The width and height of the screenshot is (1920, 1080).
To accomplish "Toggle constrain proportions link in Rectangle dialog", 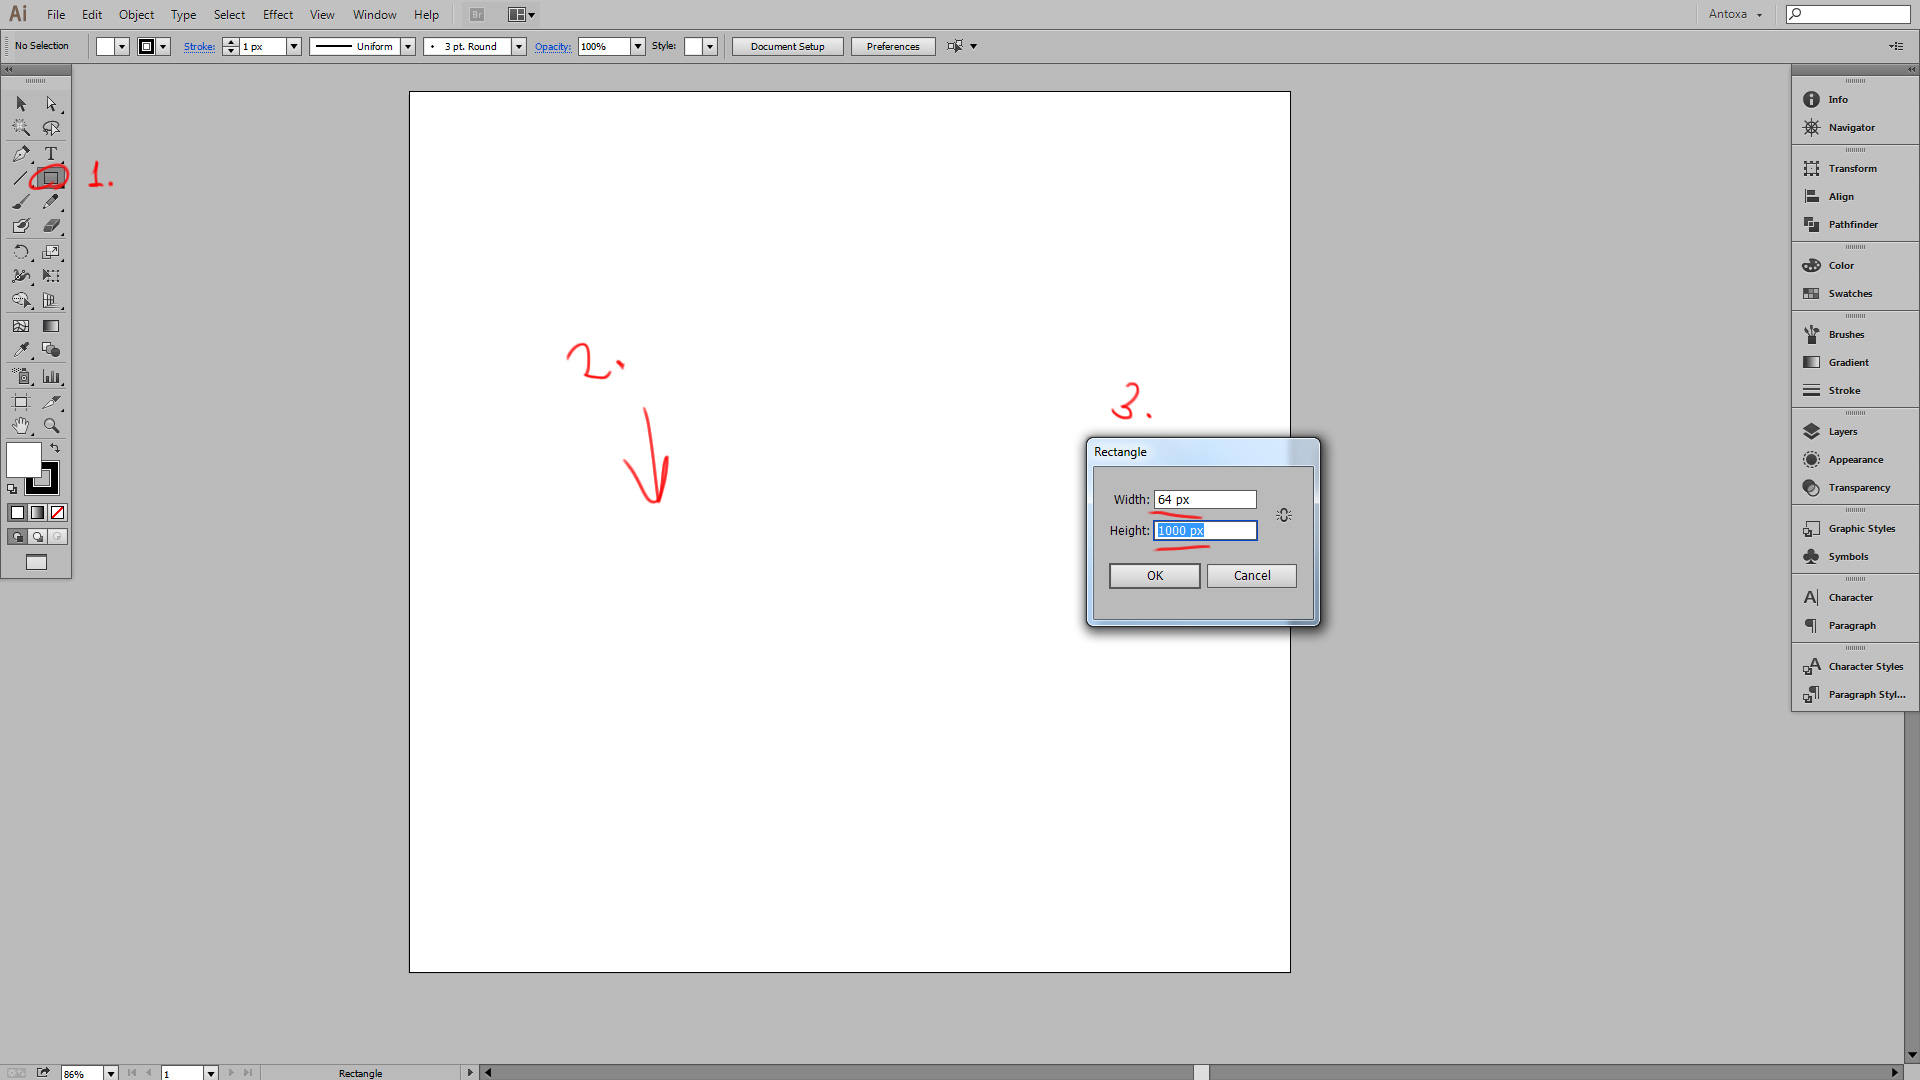I will [1284, 515].
